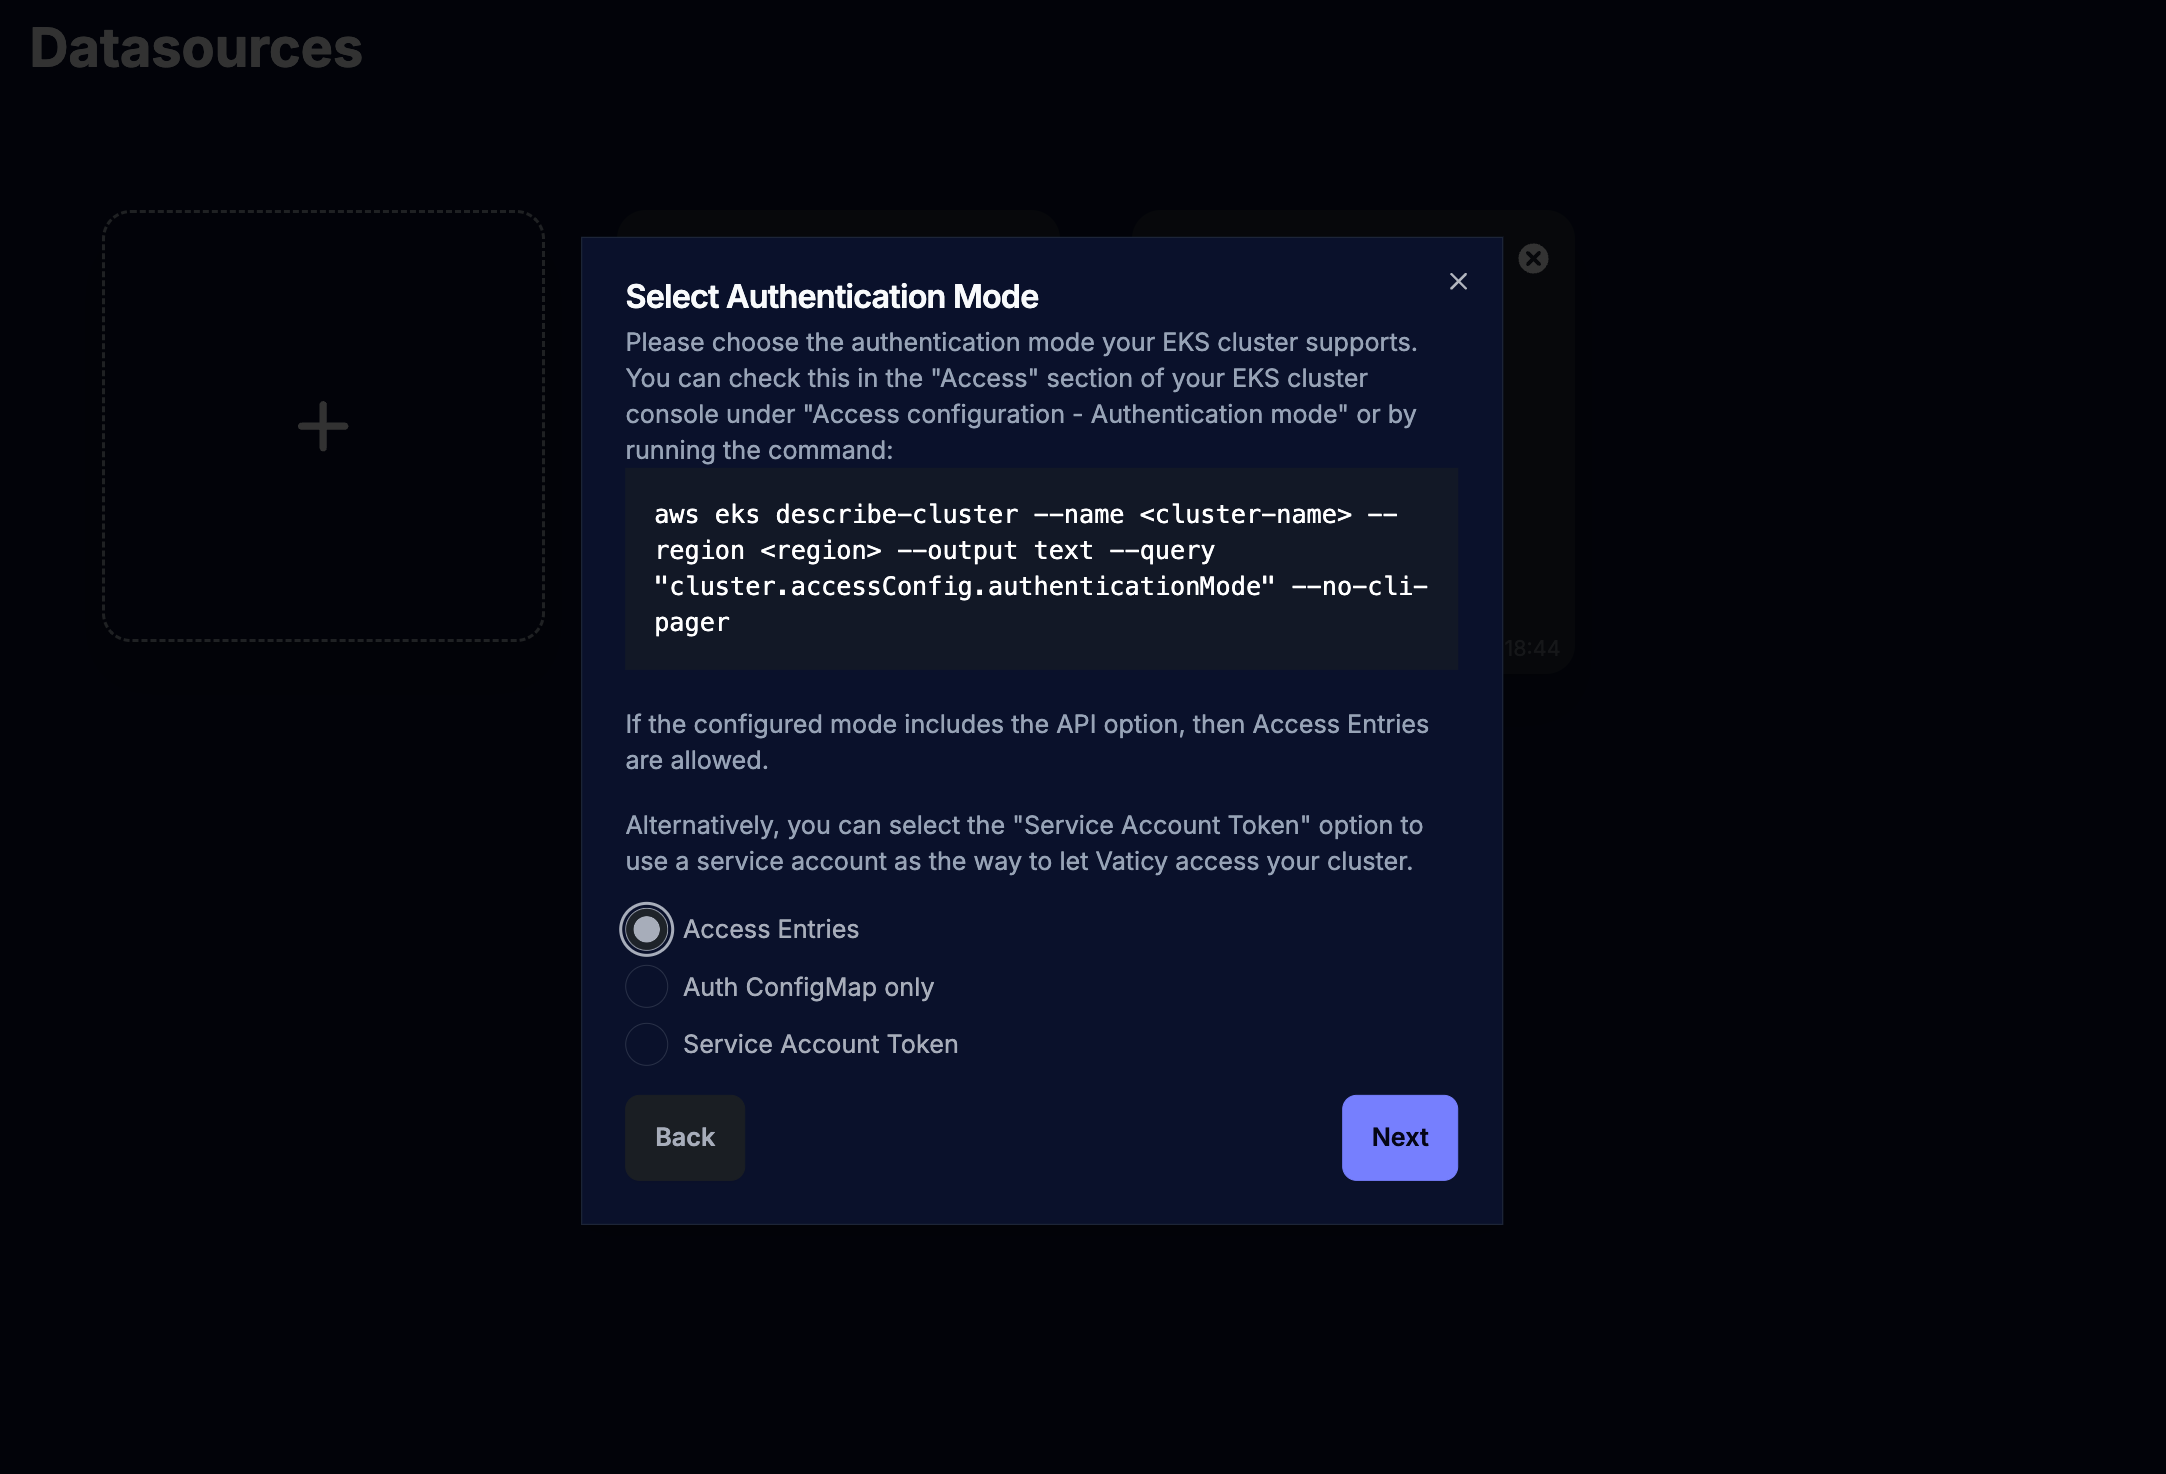Viewport: 2166px width, 1474px height.
Task: Click the 'Please choose the authentication mode' text
Action: [x=1021, y=396]
